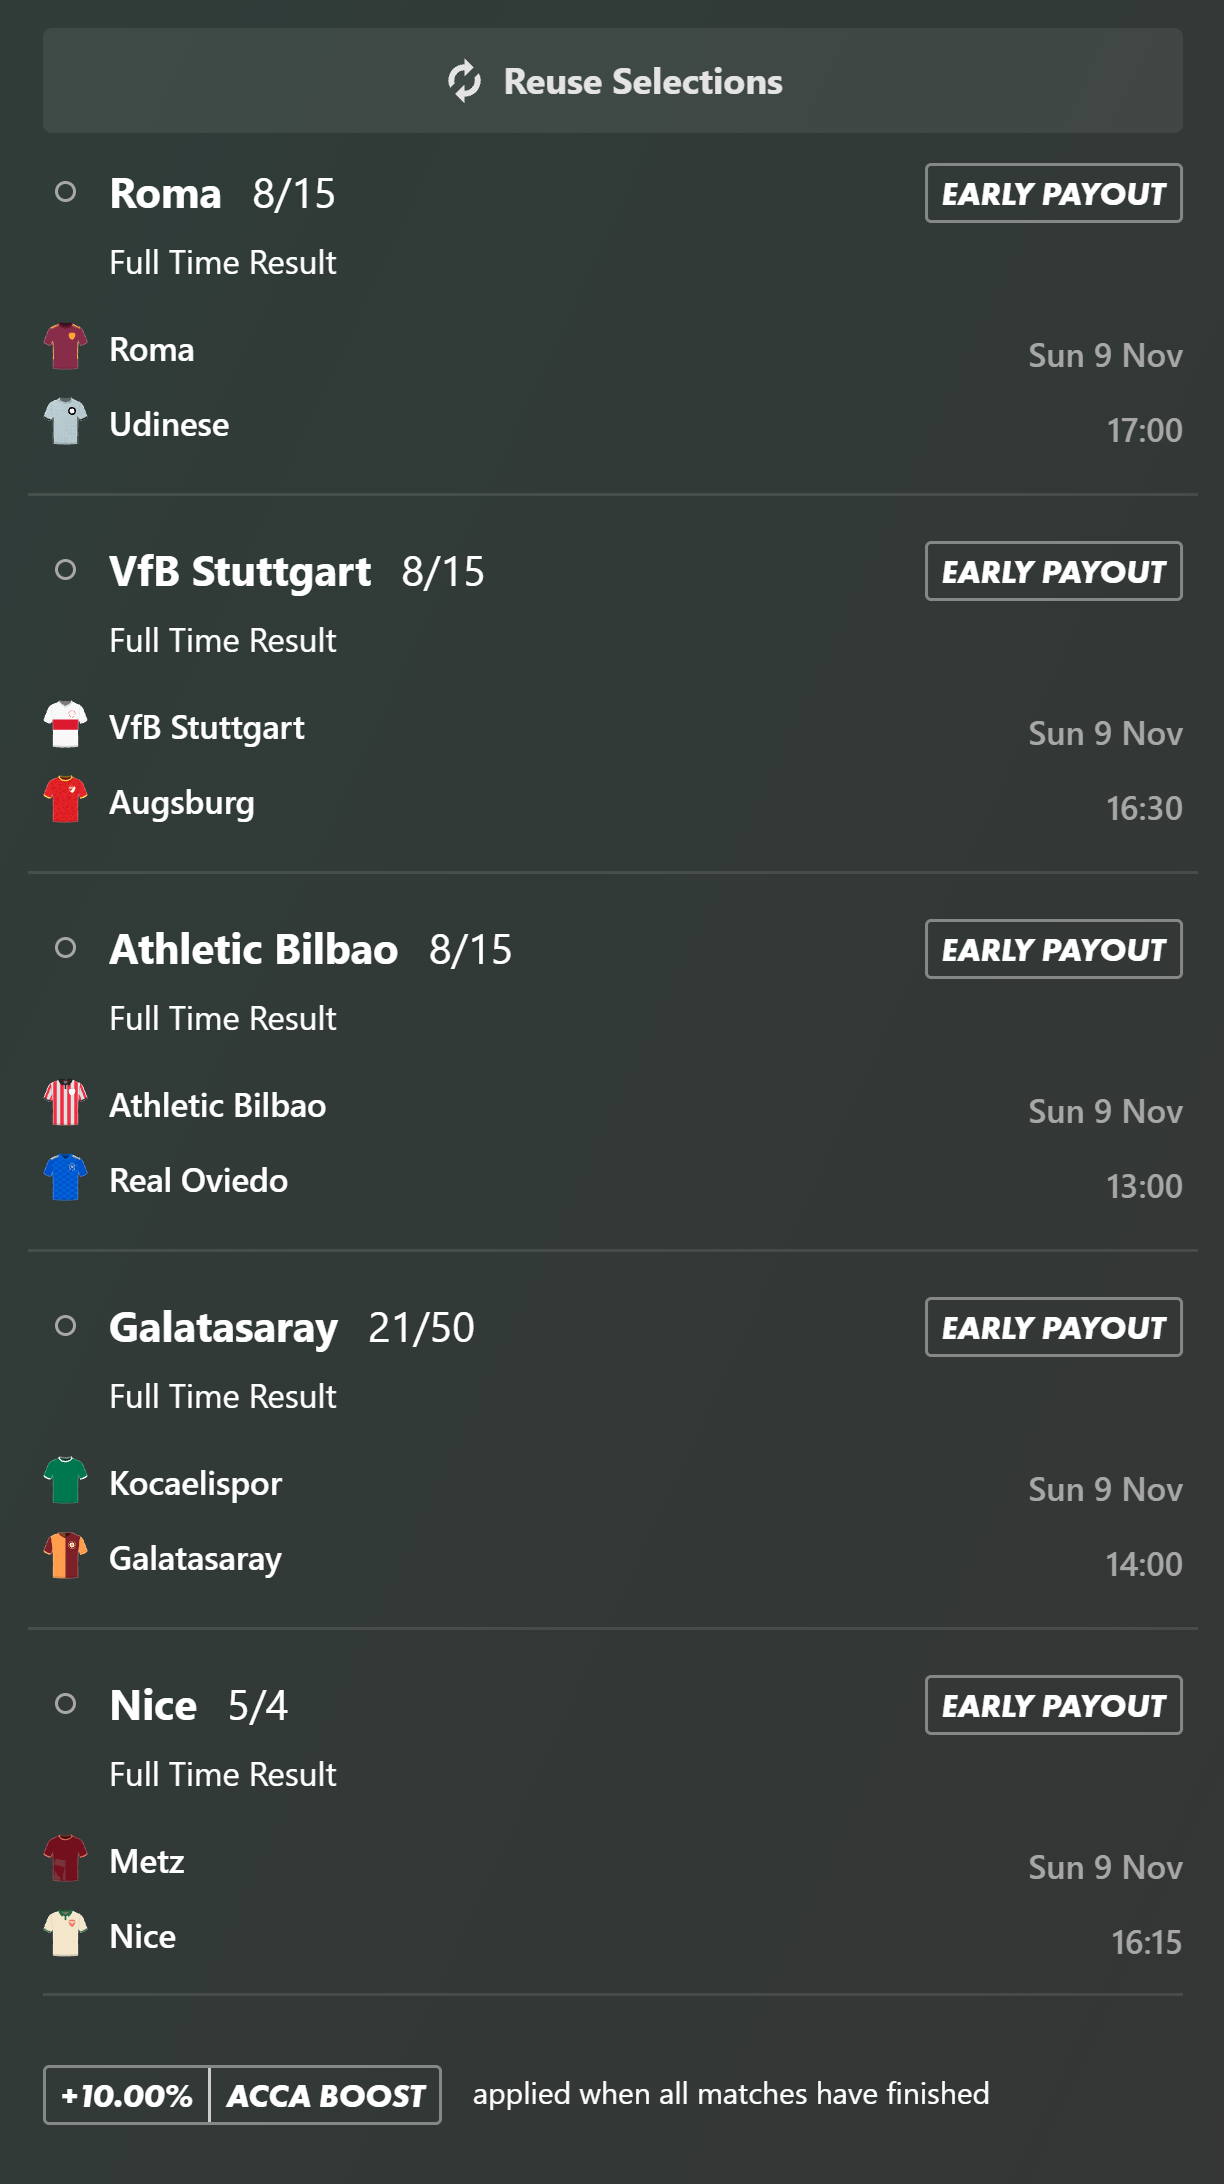Click the Reuse Selections refresh icon
This screenshot has height=2184, width=1224.
(465, 81)
